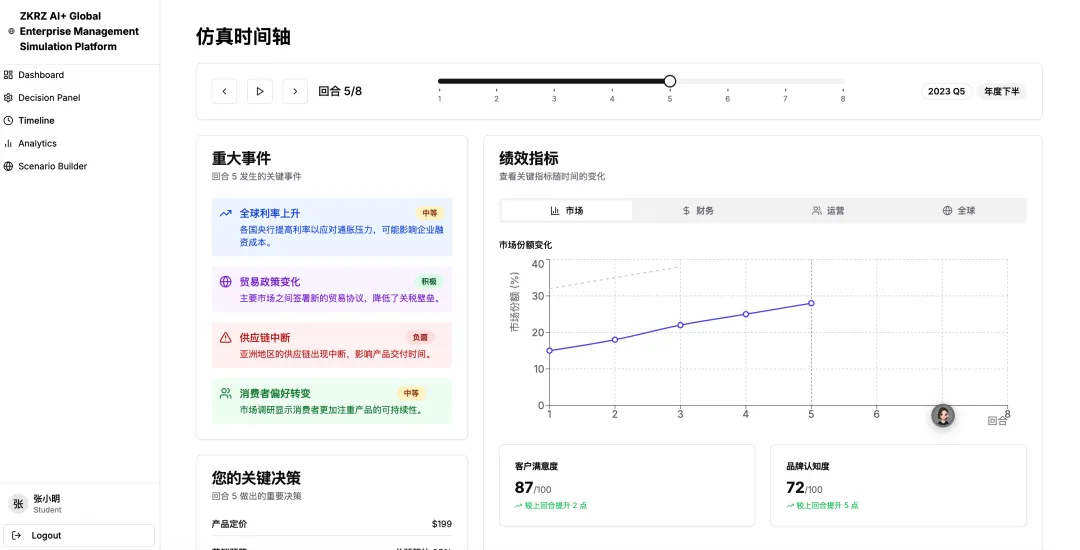This screenshot has width=1080, height=550.
Task: Click the 您的关键决策 section heading
Action: point(256,478)
